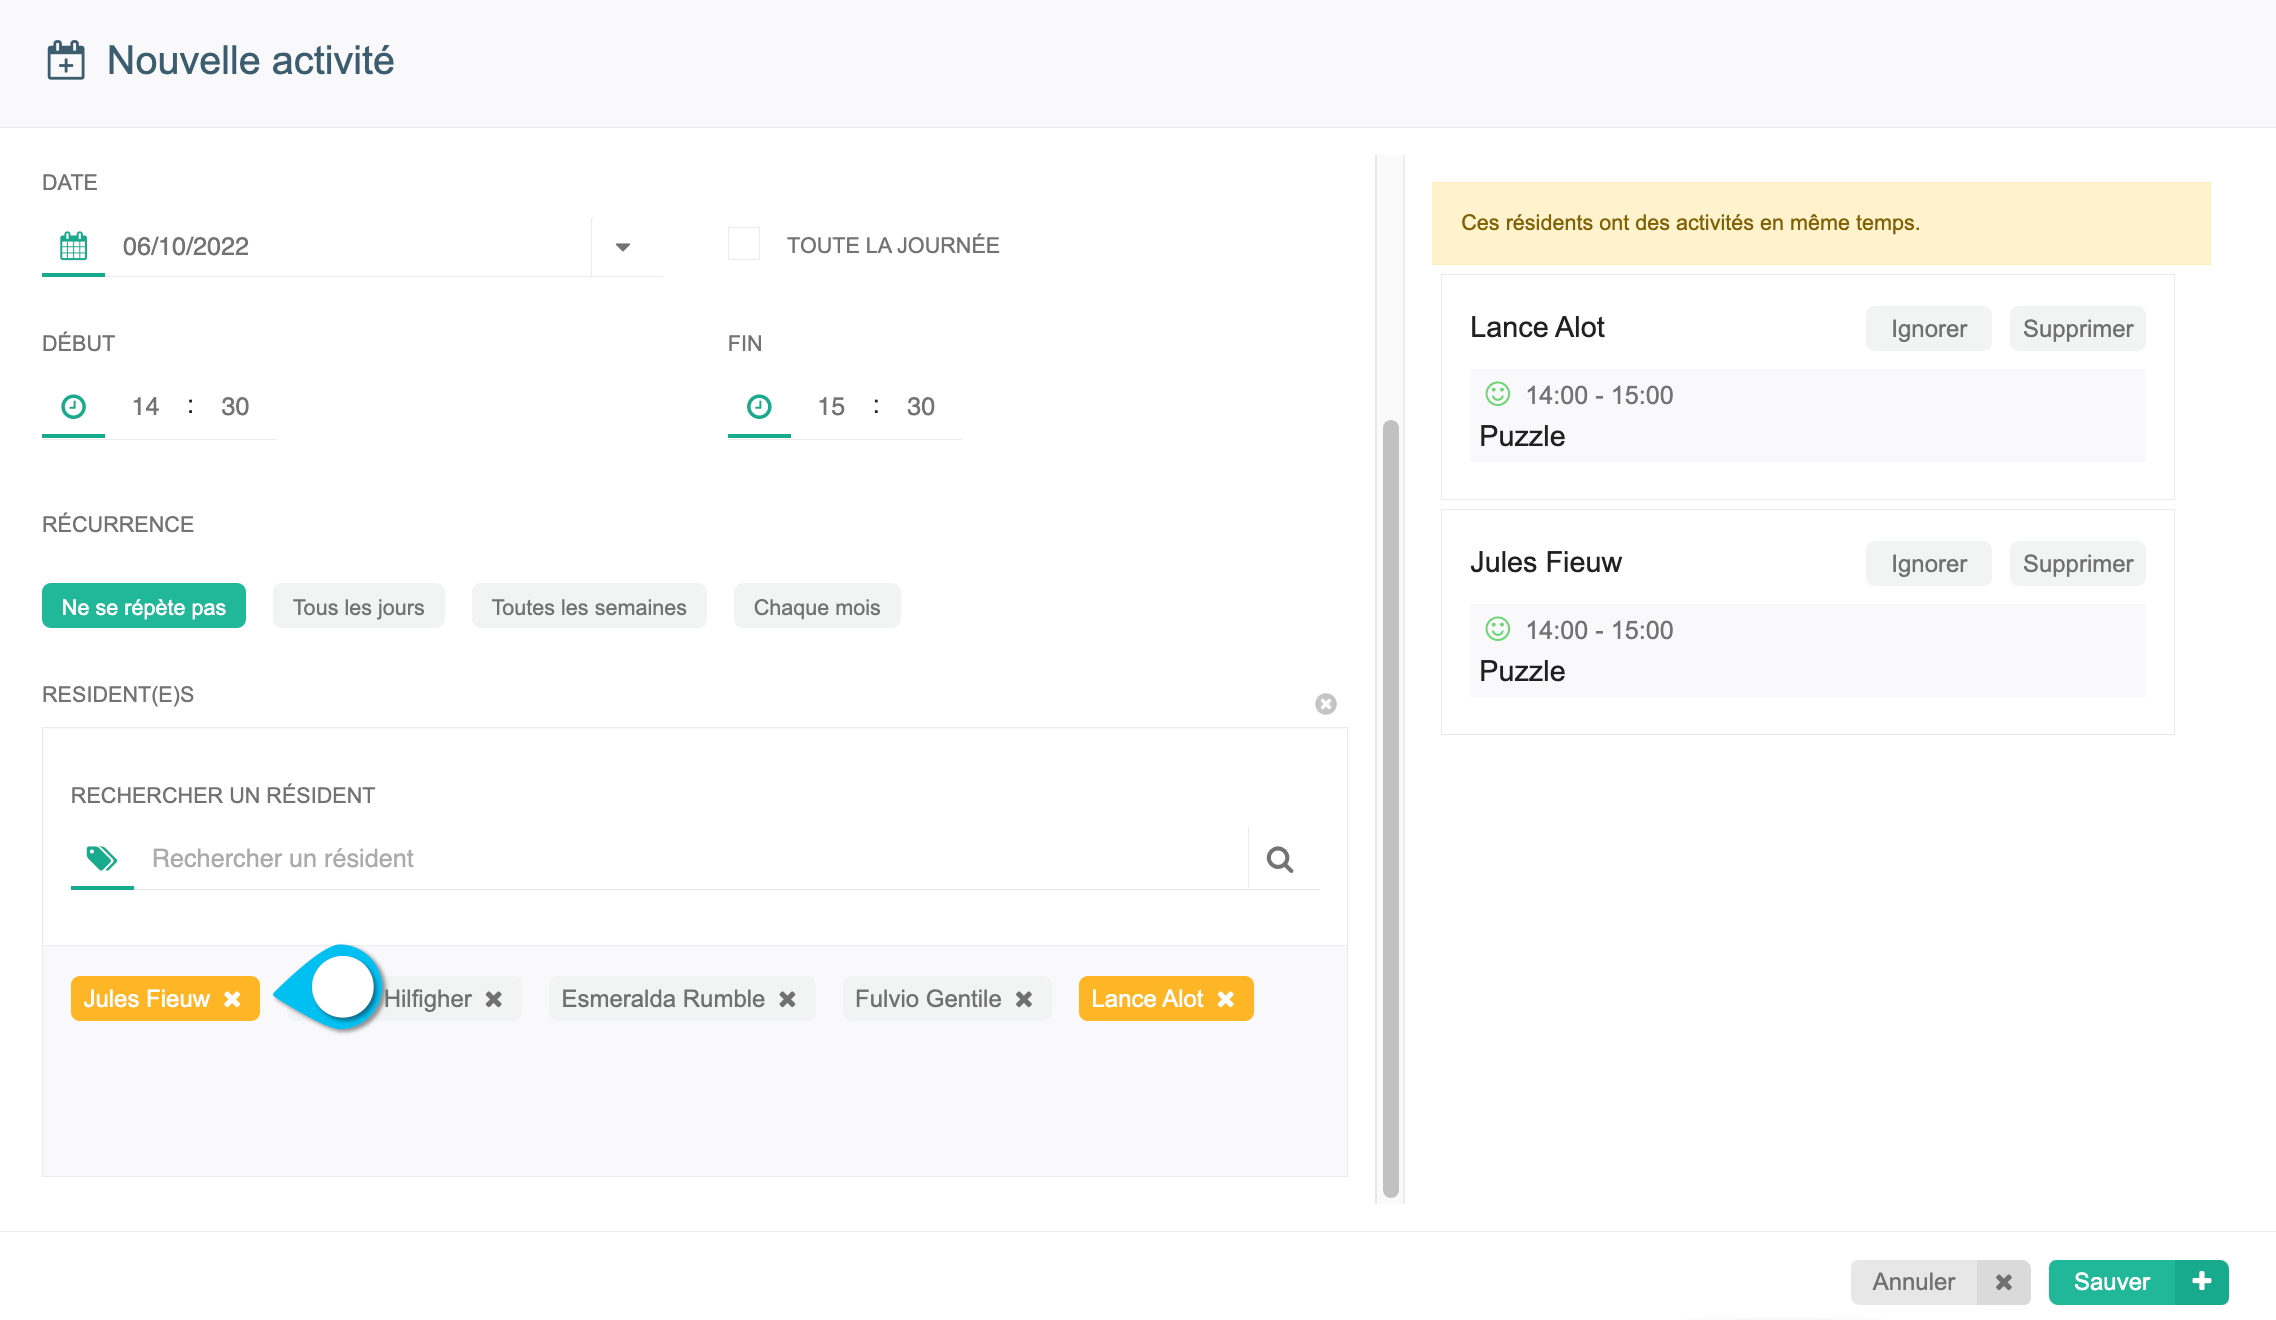This screenshot has width=2276, height=1320.
Task: Click the vertical scrollbar handle
Action: [x=1390, y=808]
